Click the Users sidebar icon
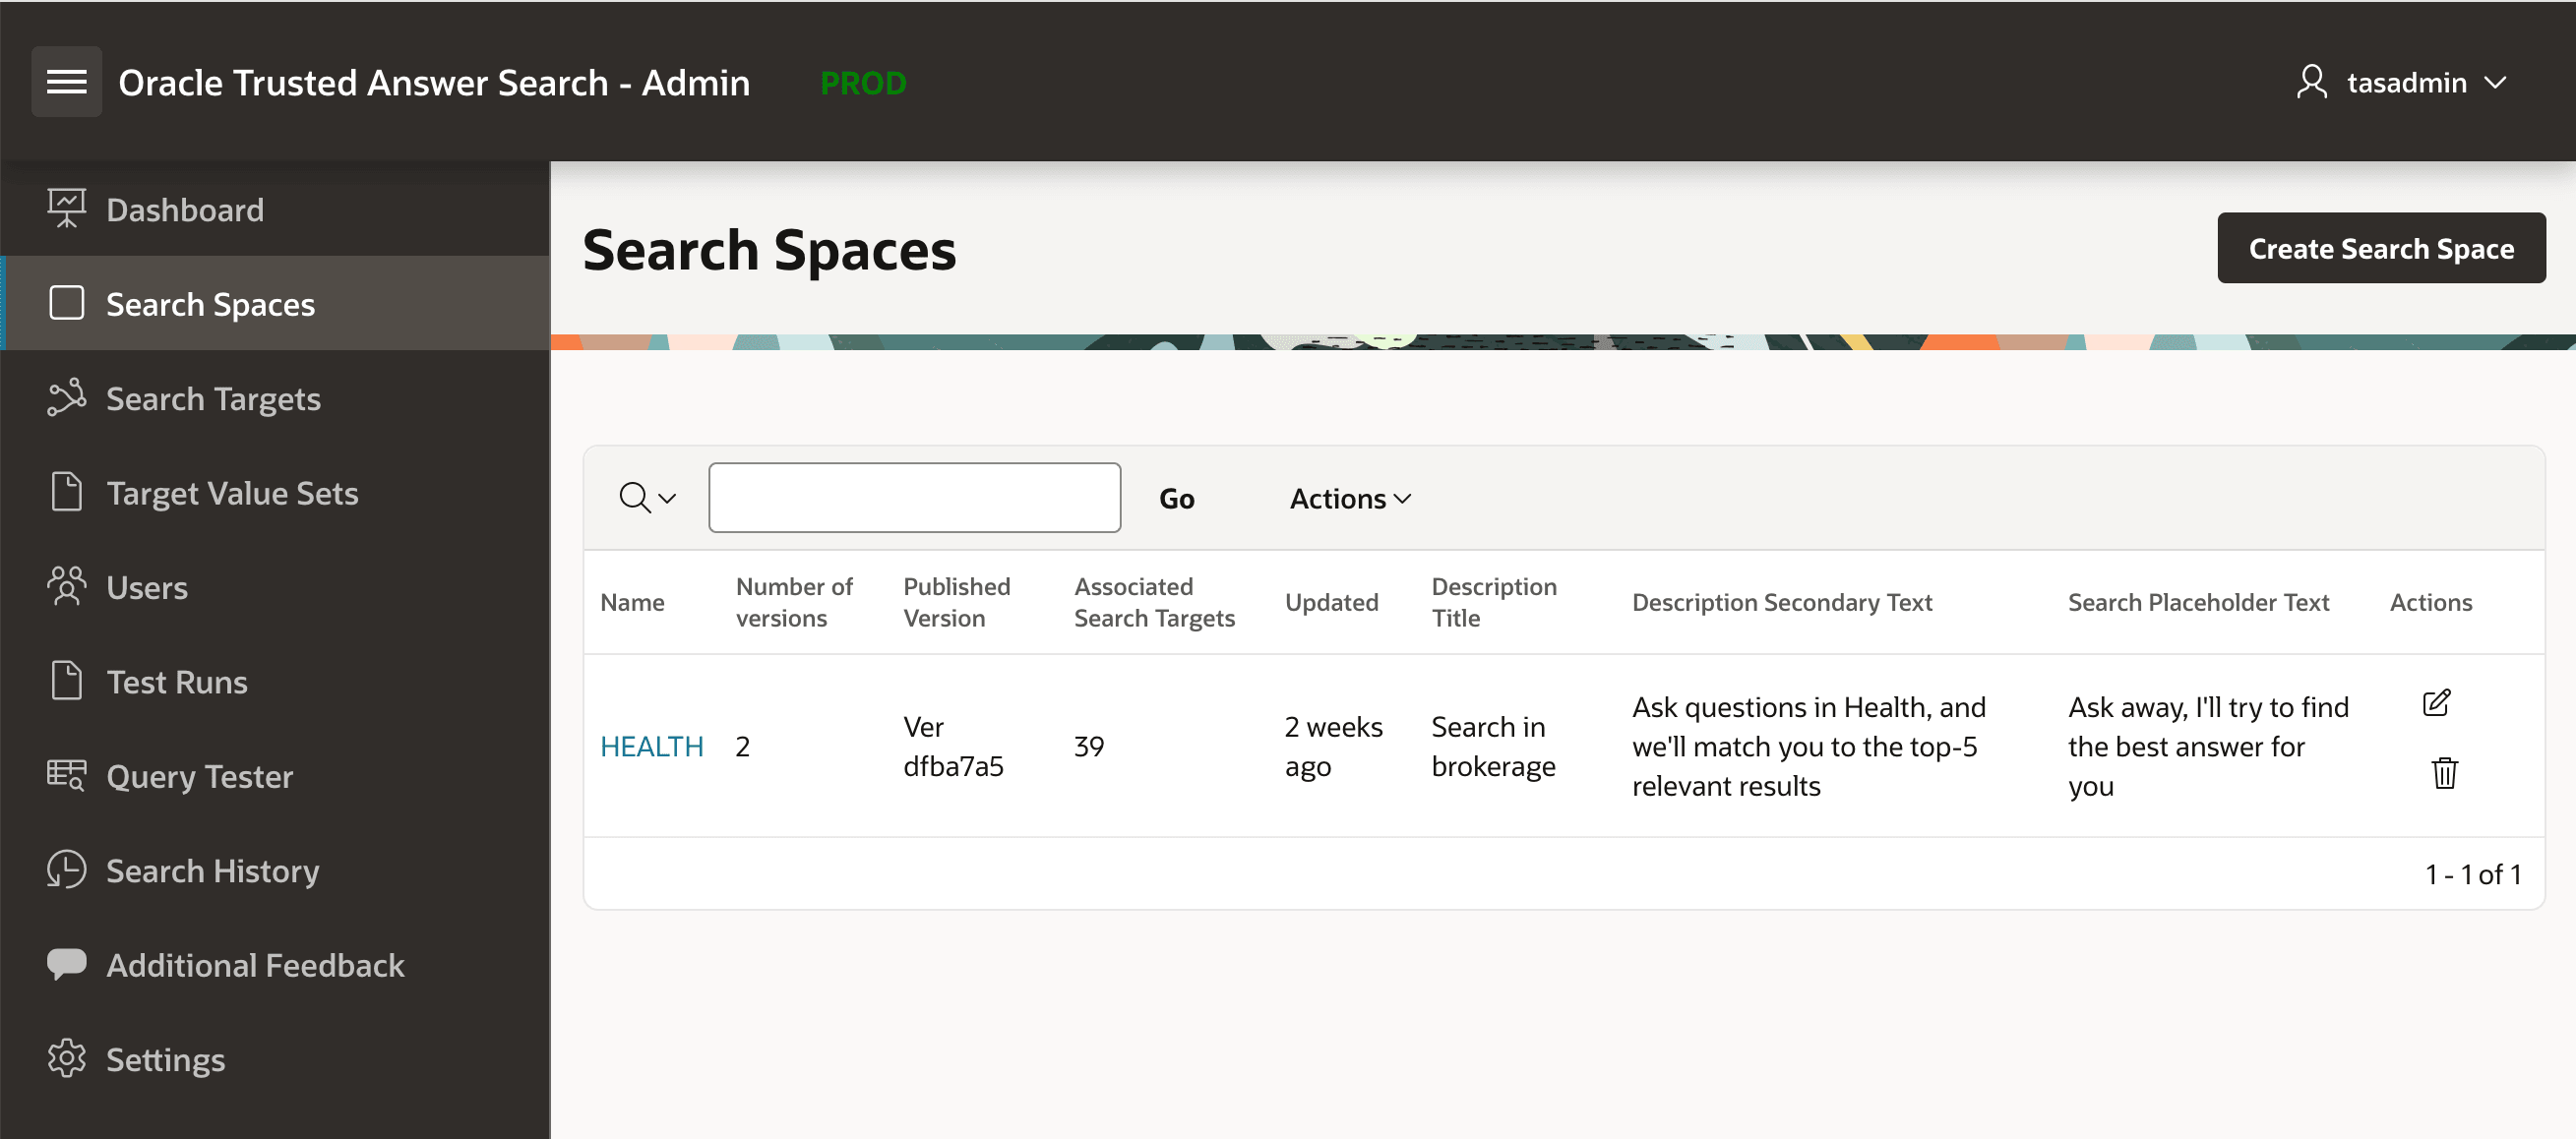 tap(66, 586)
